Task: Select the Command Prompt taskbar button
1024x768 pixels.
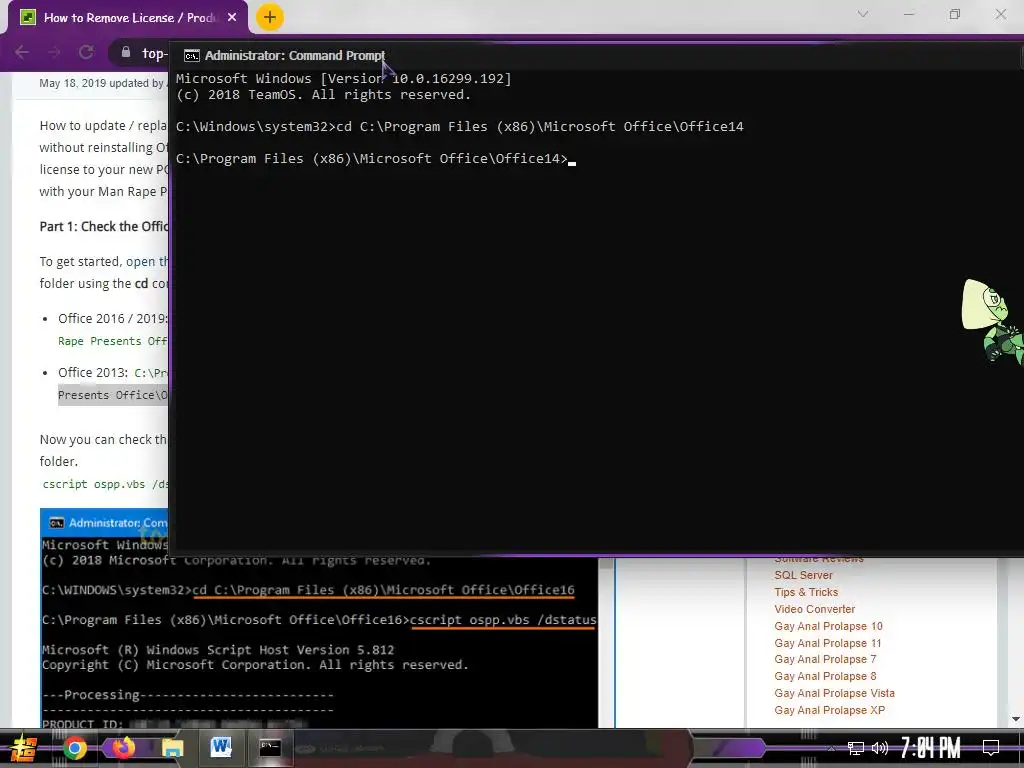Action: 270,747
